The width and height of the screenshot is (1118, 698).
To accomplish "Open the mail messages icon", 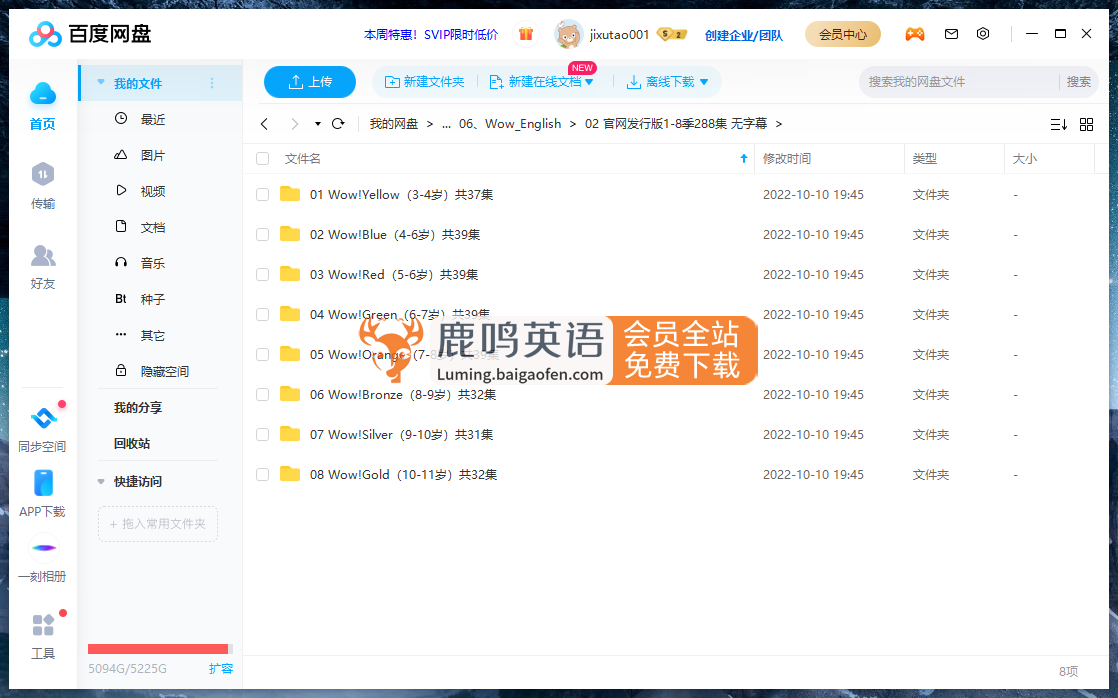I will tap(951, 34).
